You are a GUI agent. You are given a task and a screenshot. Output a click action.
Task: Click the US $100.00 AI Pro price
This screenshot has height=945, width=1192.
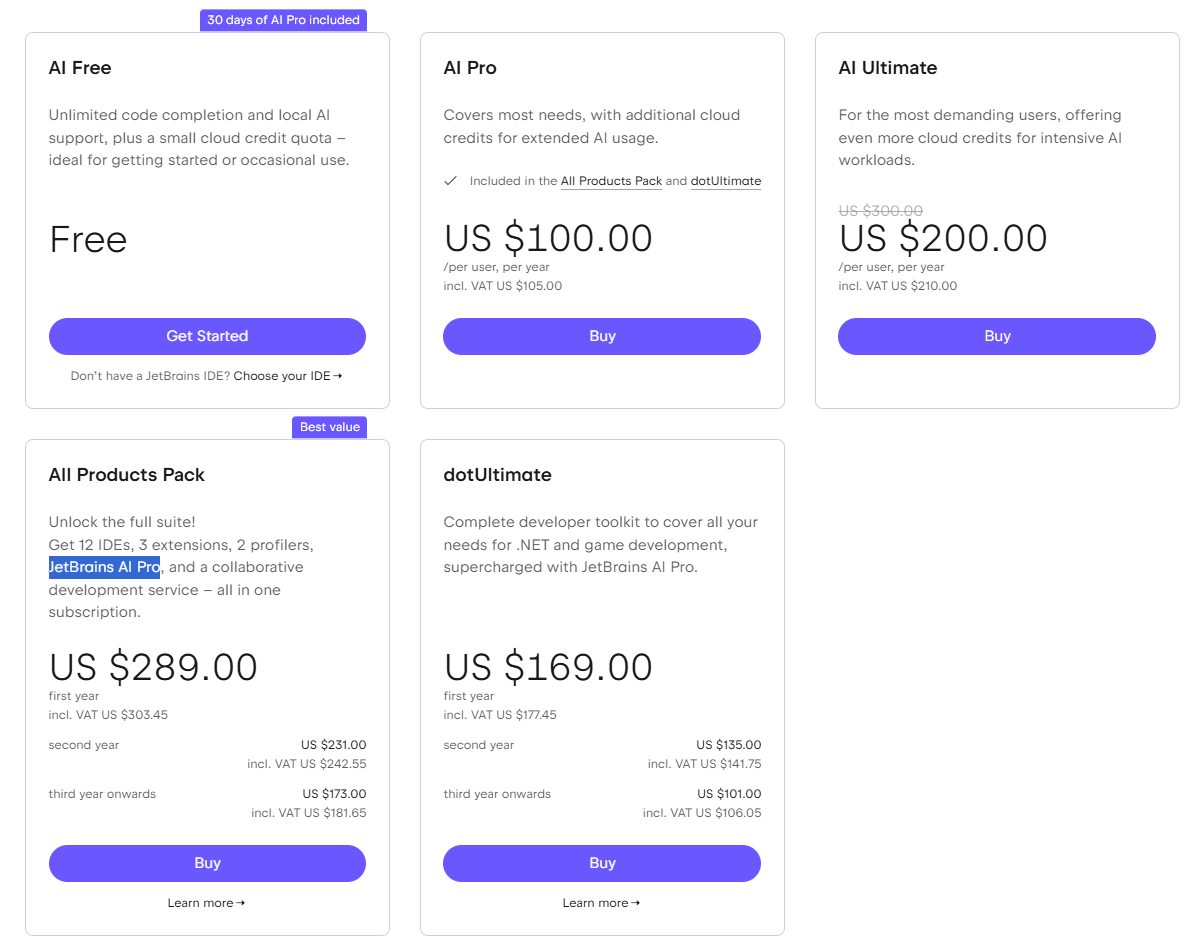click(x=548, y=239)
